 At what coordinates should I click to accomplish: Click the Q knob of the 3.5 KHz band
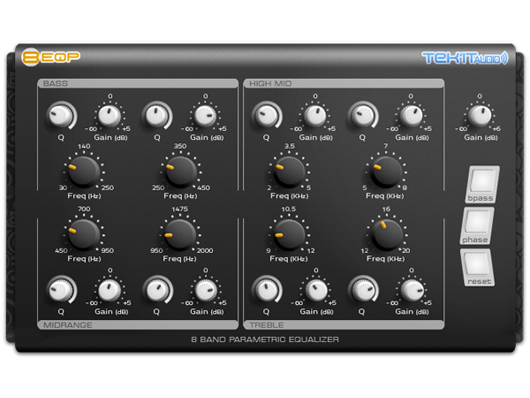[x=266, y=115]
